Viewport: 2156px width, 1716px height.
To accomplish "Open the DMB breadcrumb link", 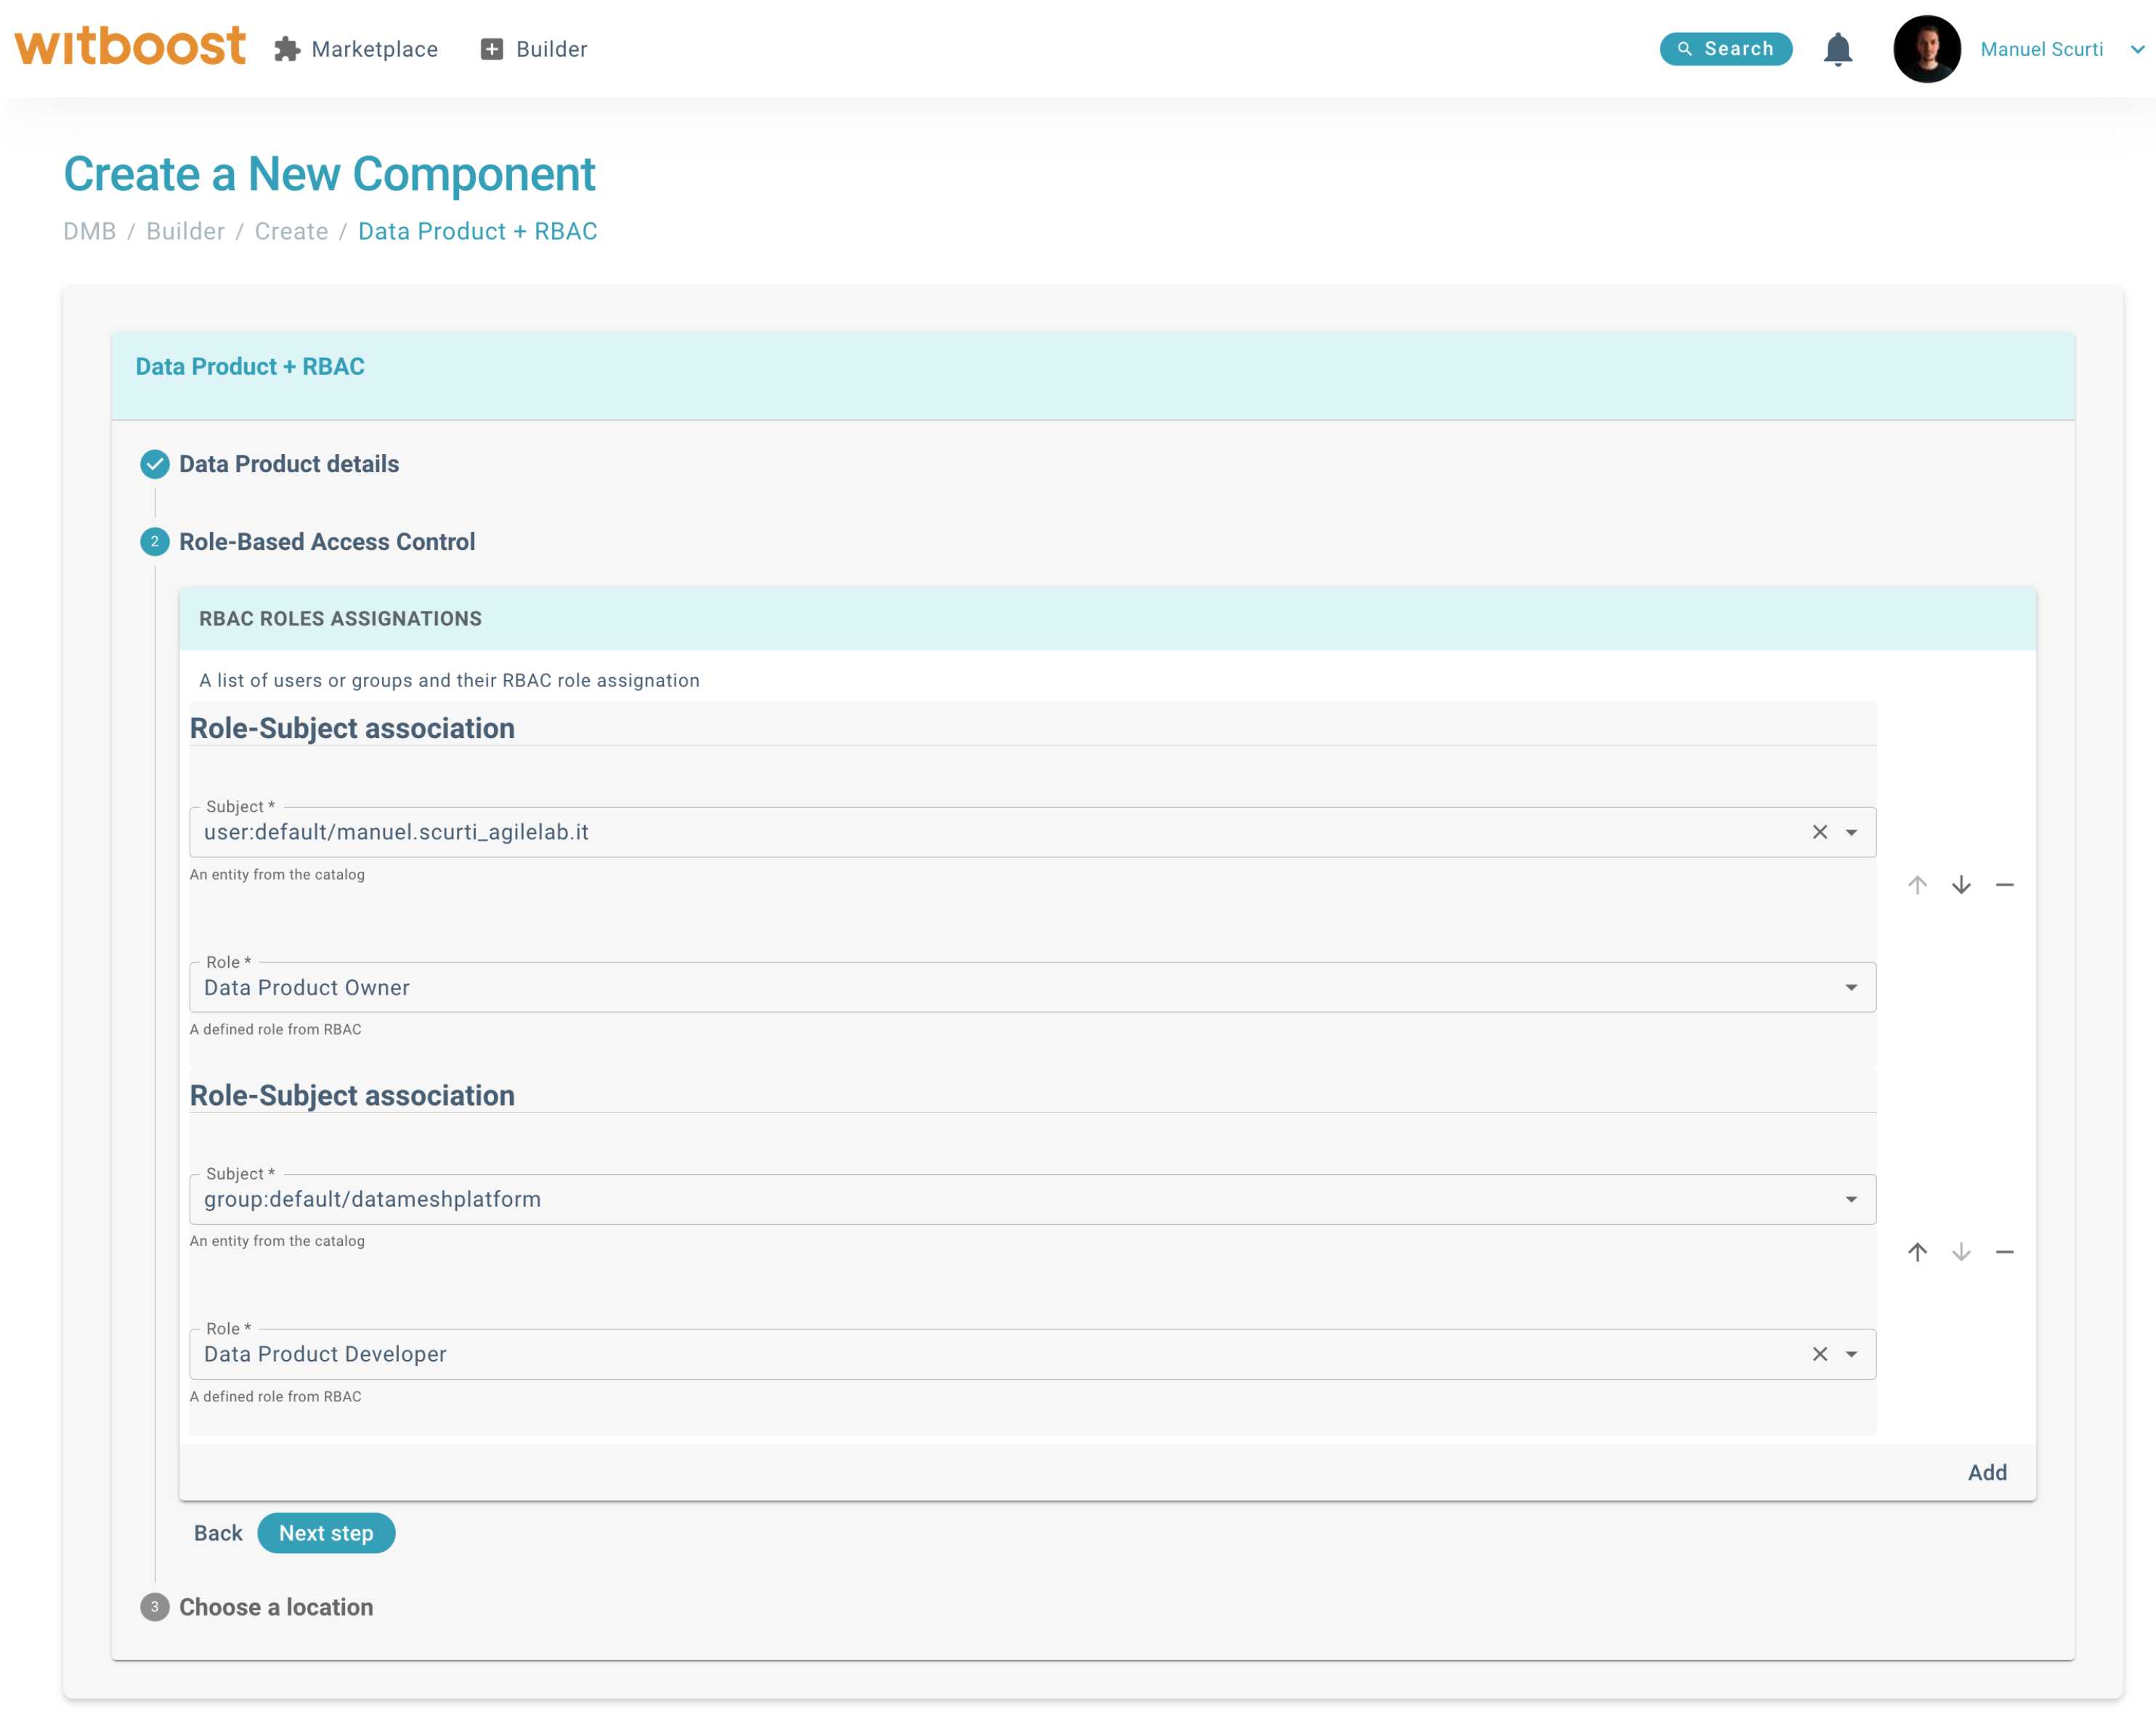I will tap(89, 231).
